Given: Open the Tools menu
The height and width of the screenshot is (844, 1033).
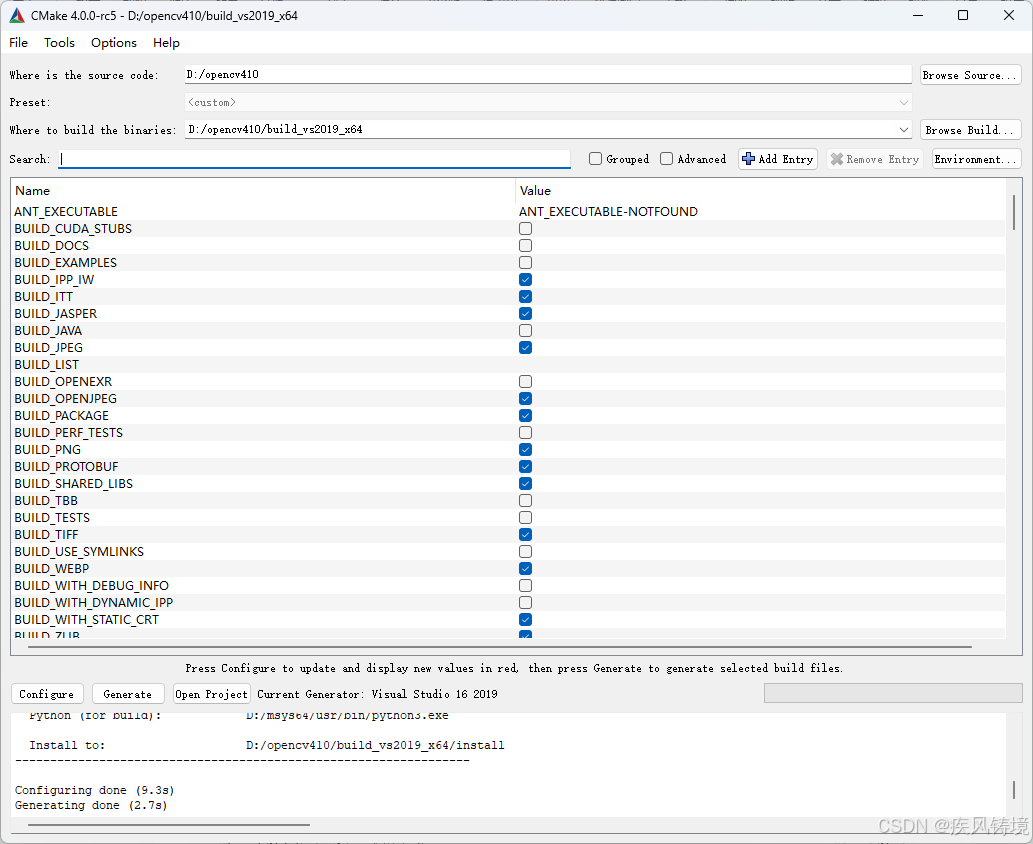Looking at the screenshot, I should pos(59,43).
